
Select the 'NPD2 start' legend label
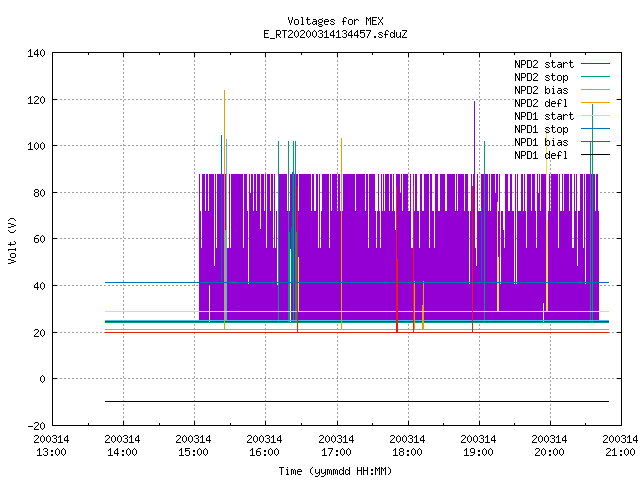point(544,64)
